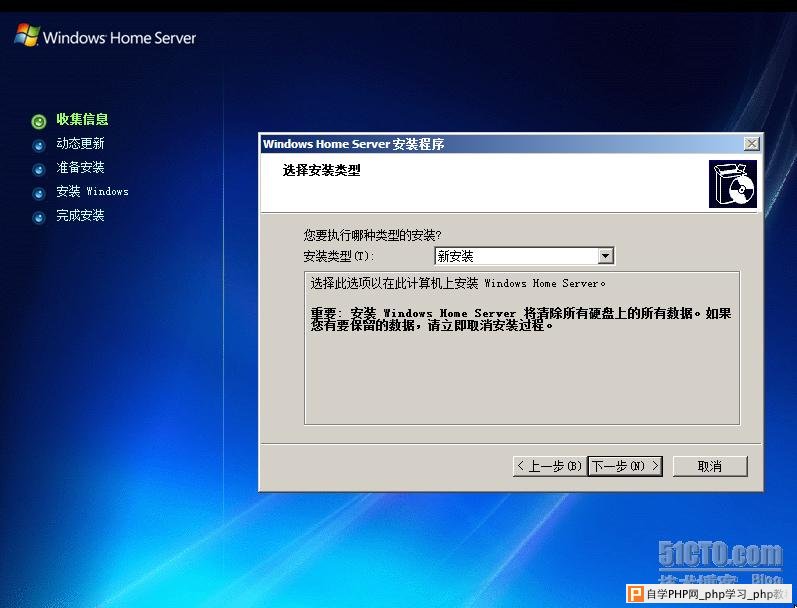This screenshot has width=797, height=608.
Task: Select the 动态更新 step text
Action: pyautogui.click(x=80, y=143)
